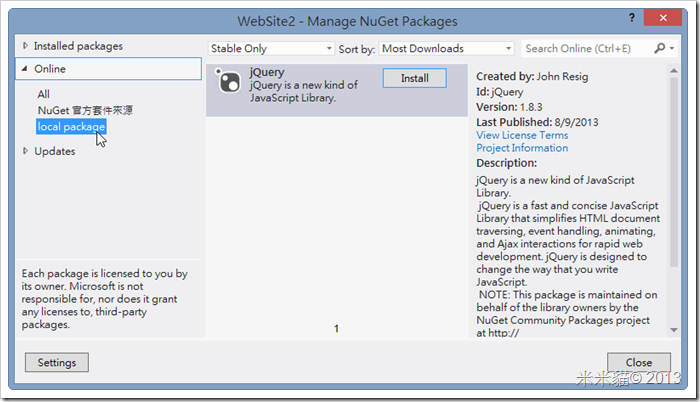Open the search options dropdown arrow
This screenshot has width=700, height=402.
tap(671, 48)
